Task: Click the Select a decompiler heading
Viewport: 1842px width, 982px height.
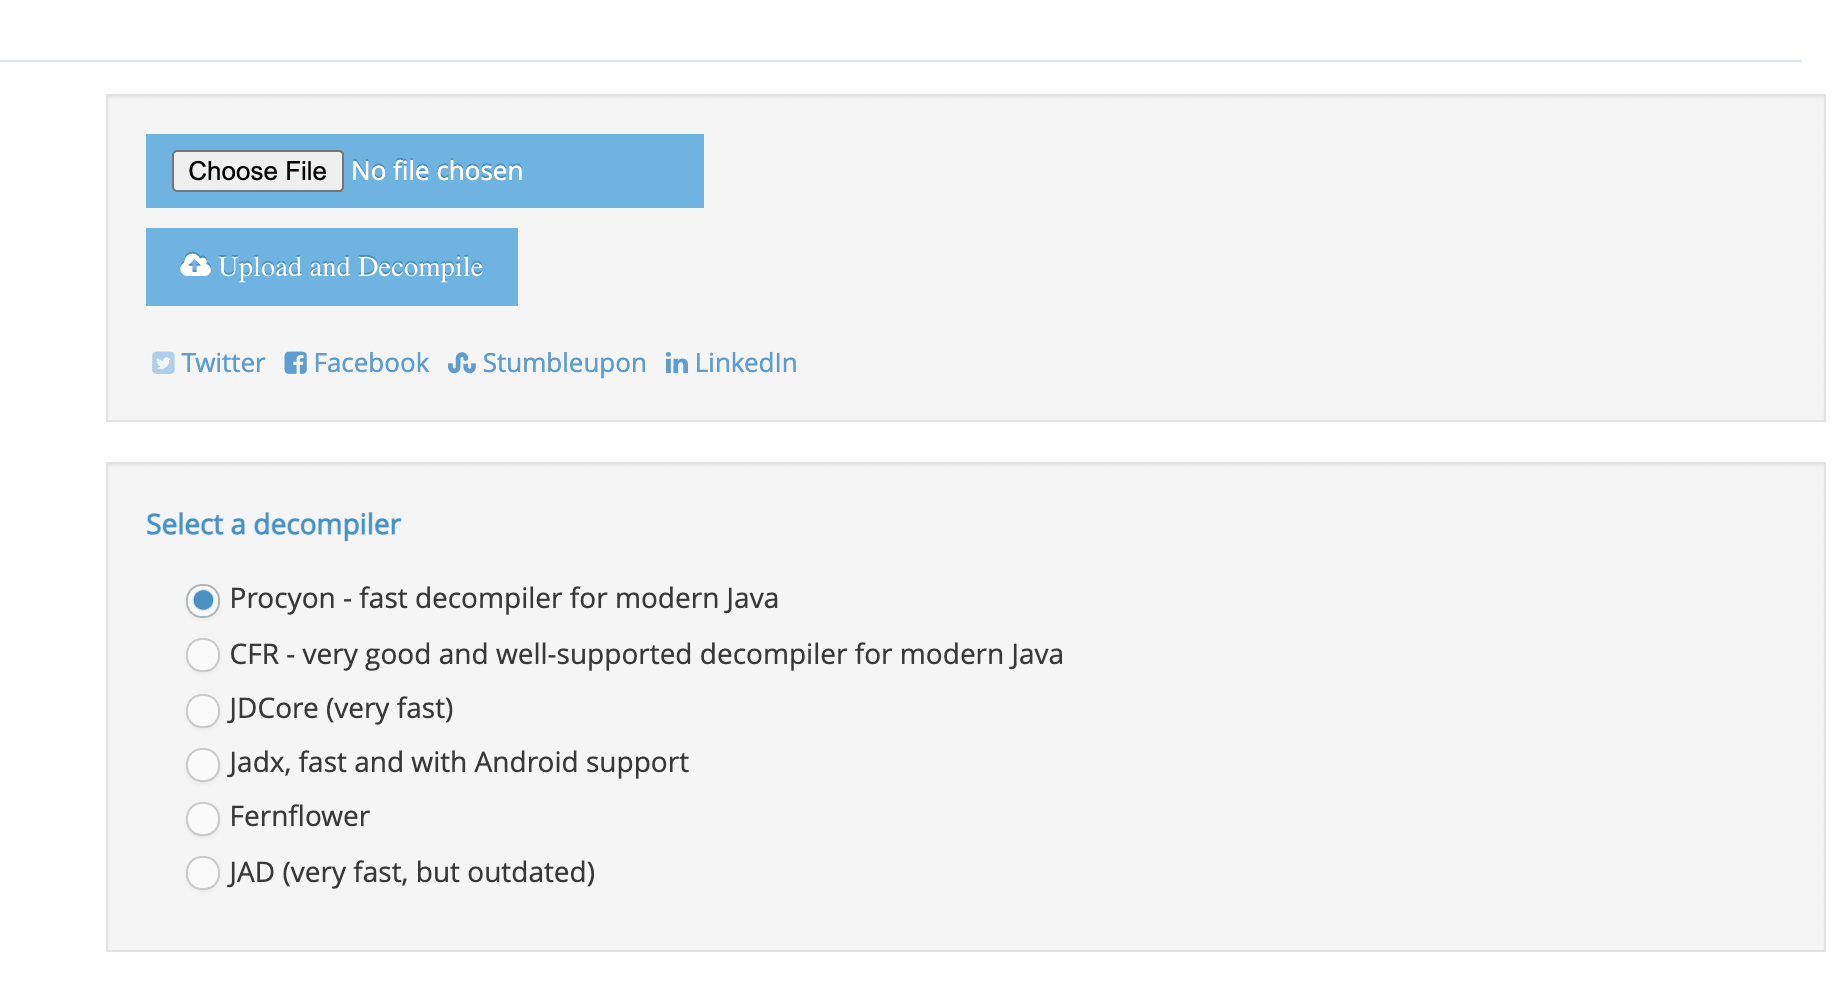Action: click(273, 524)
